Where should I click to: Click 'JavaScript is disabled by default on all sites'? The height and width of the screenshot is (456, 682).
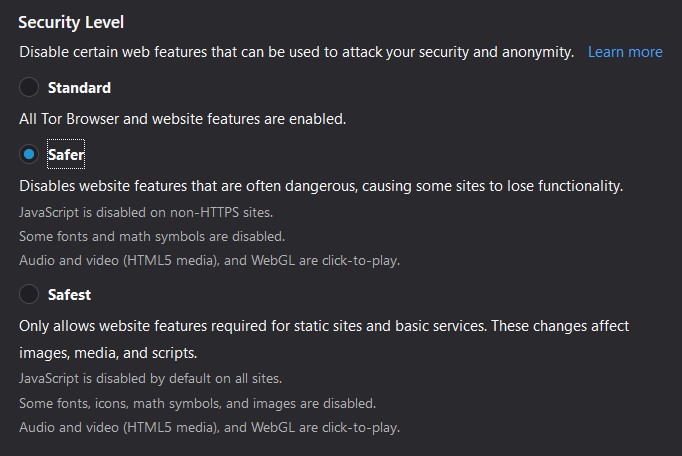pyautogui.click(x=150, y=379)
